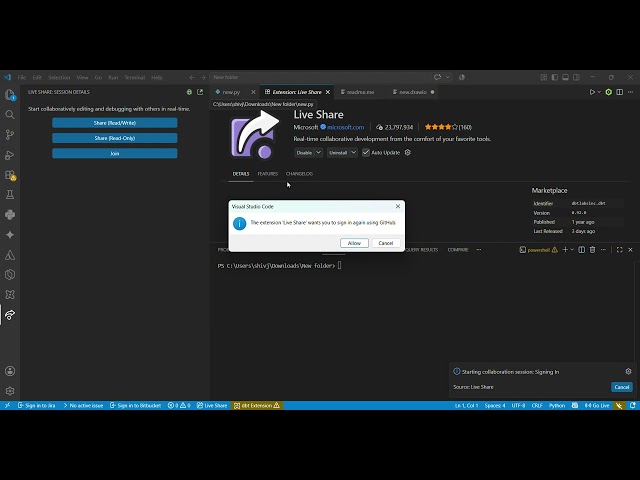
Task: Toggle bottom panel visibility from title bar
Action: [x=565, y=77]
